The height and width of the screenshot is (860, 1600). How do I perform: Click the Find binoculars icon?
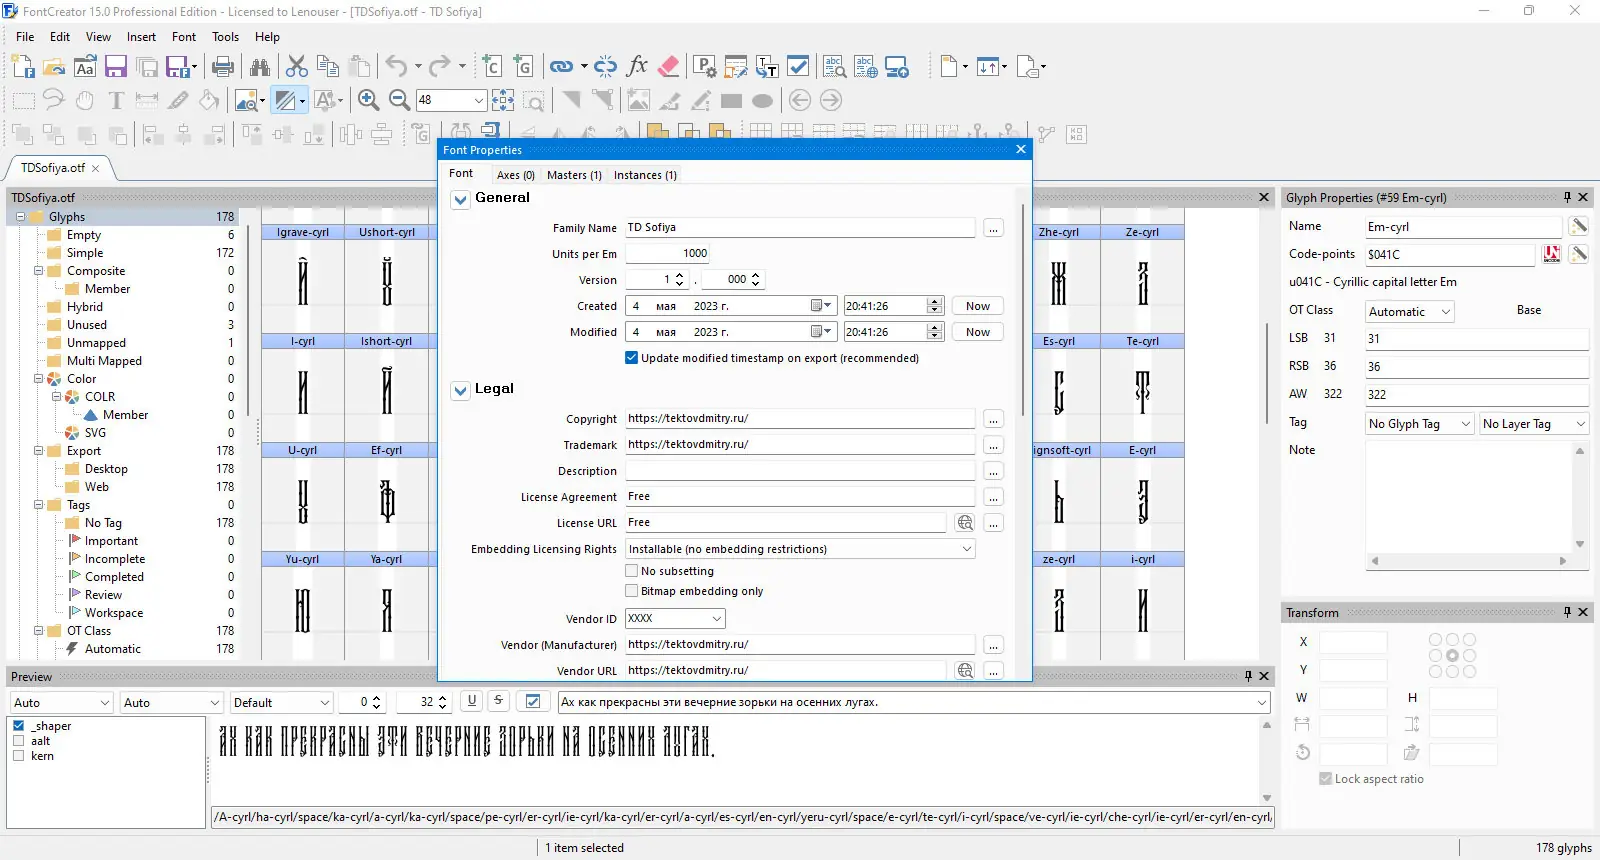(x=260, y=67)
